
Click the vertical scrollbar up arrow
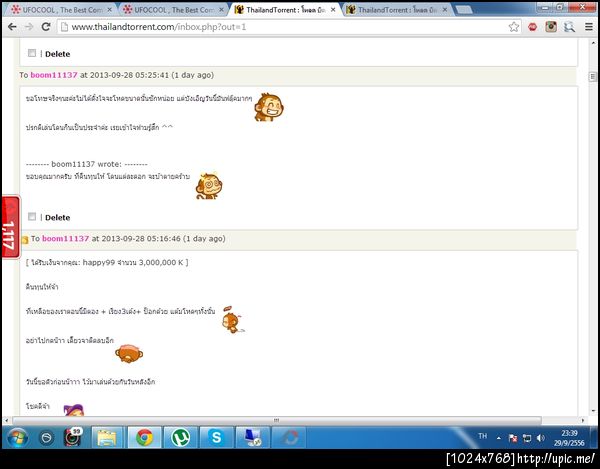[592, 43]
